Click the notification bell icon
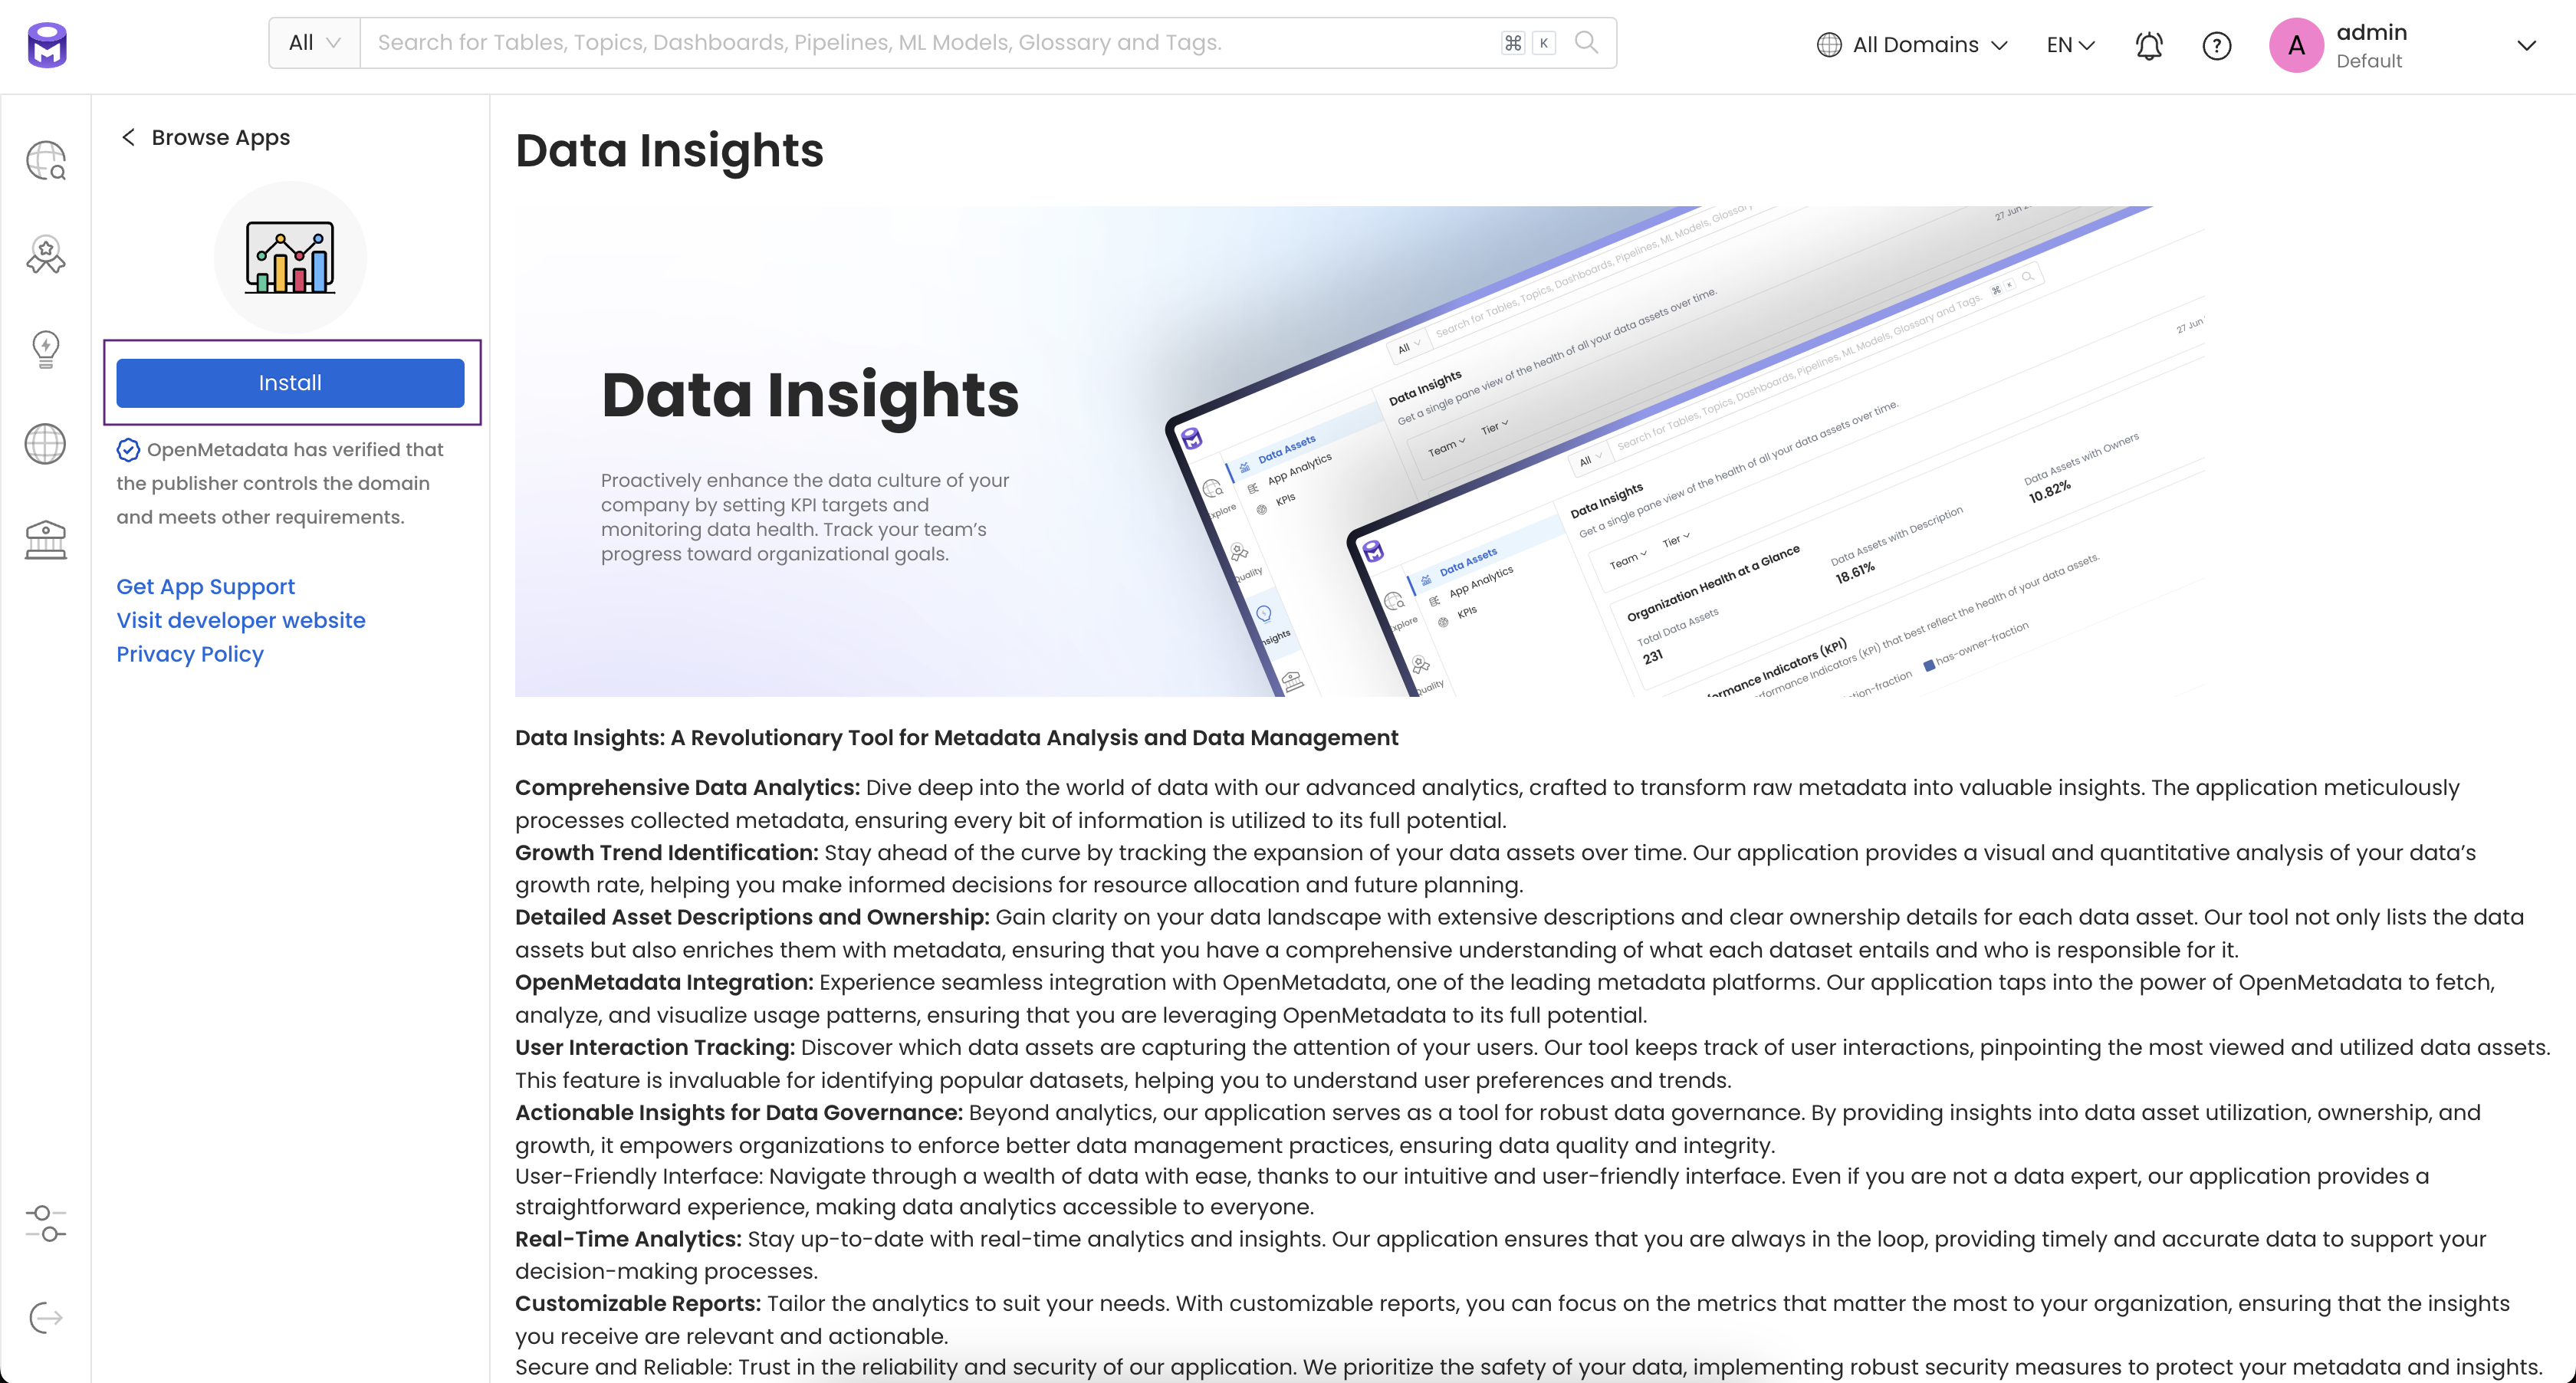Screen dimensions: 2576x1383 2148,44
